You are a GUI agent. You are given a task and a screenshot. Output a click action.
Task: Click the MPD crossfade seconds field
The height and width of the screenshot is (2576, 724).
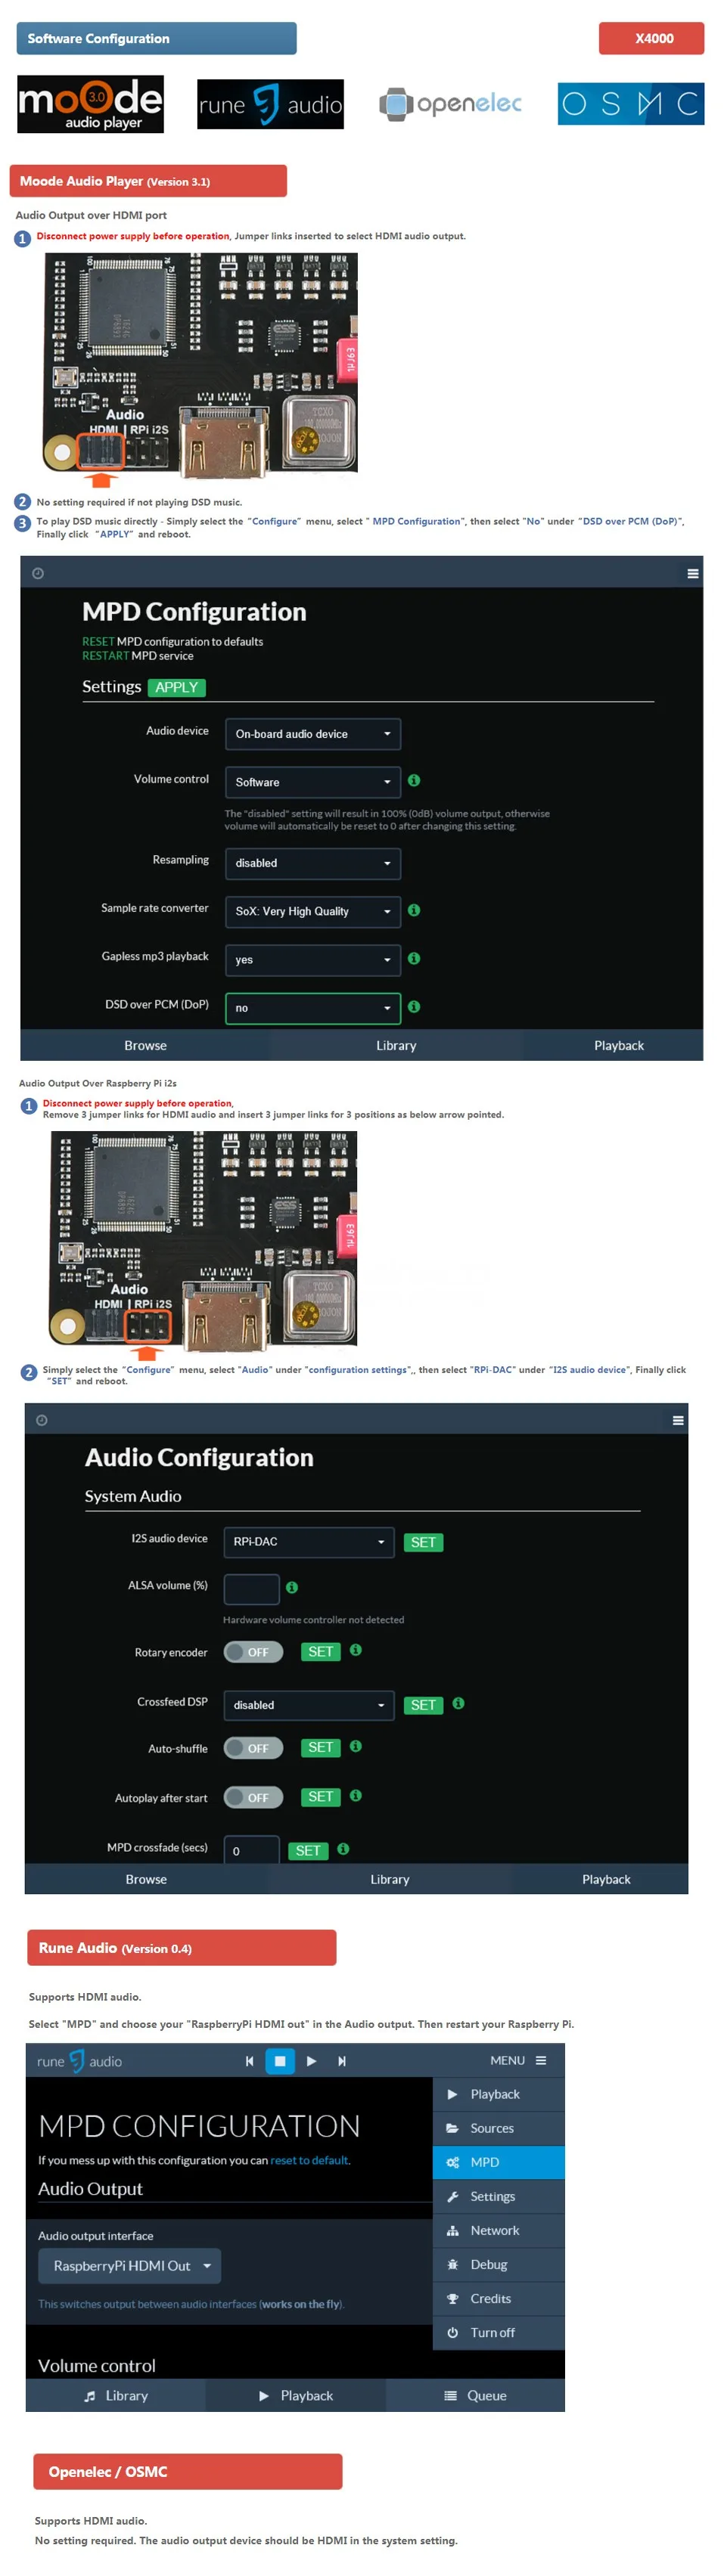[251, 1850]
